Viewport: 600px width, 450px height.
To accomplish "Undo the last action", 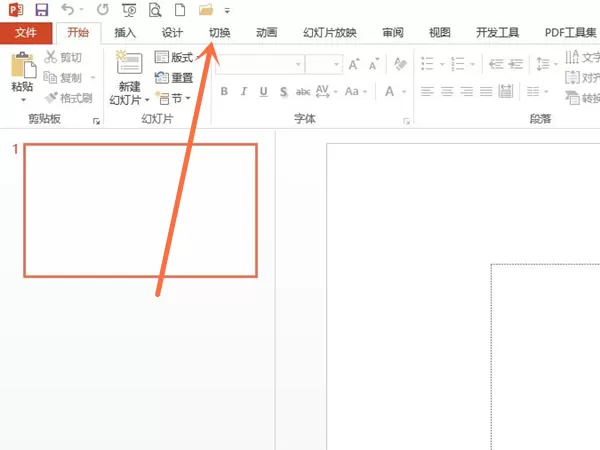I will [x=67, y=9].
